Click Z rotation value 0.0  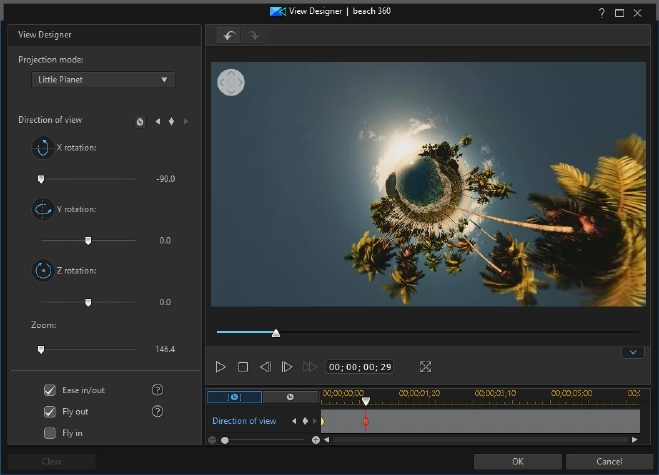point(165,302)
